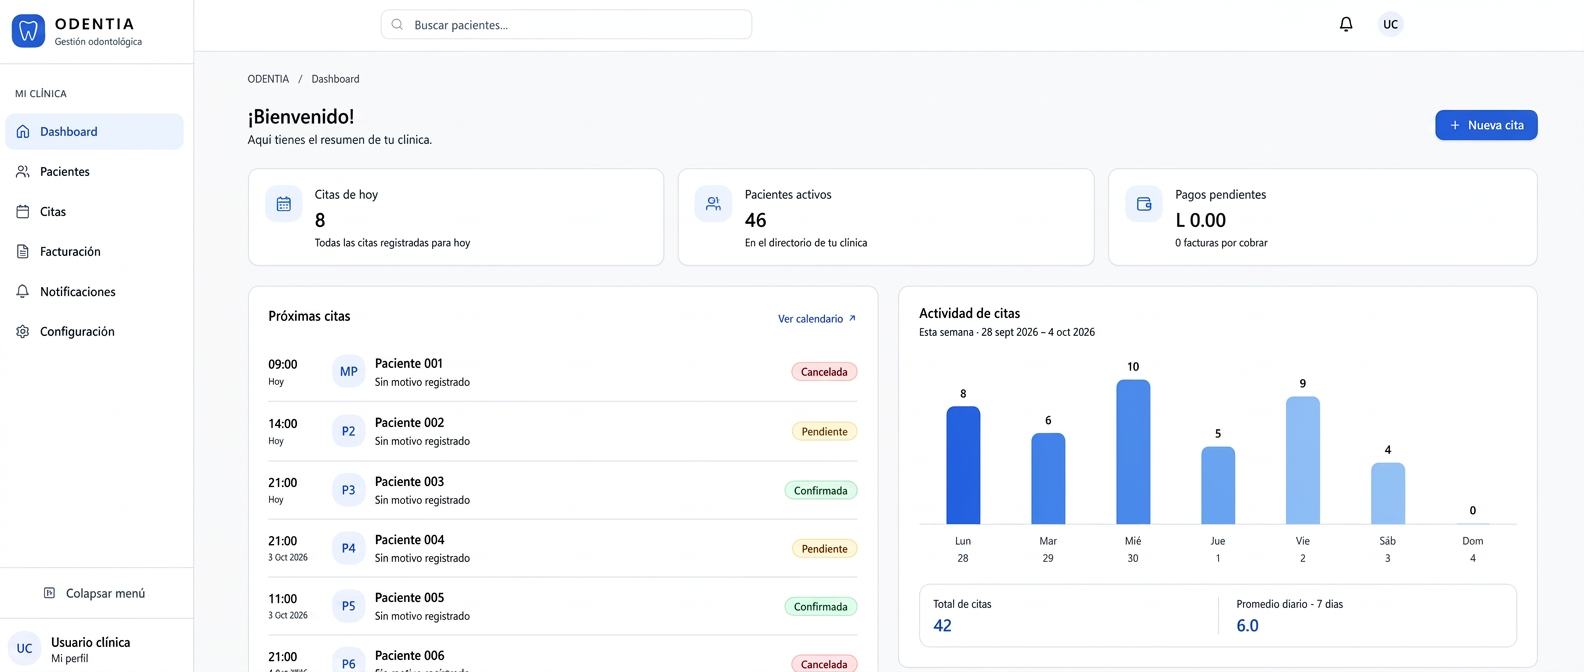The width and height of the screenshot is (1584, 672).
Task: Click the P2 avatar of Paciente 002
Action: 348,431
